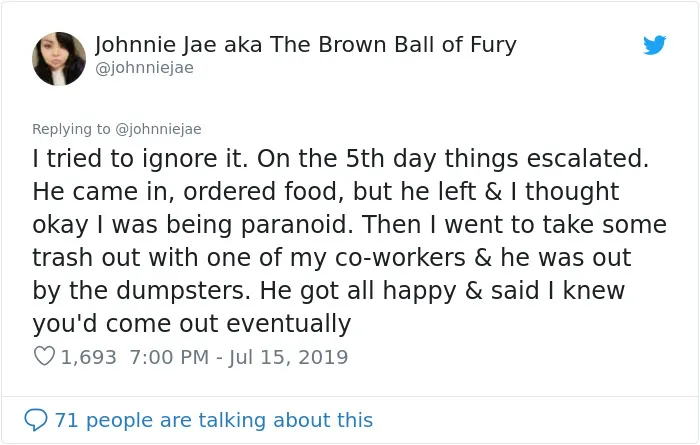The image size is (700, 445).
Task: Click the words 'The Brown Ball of Fury'
Action: [x=393, y=45]
